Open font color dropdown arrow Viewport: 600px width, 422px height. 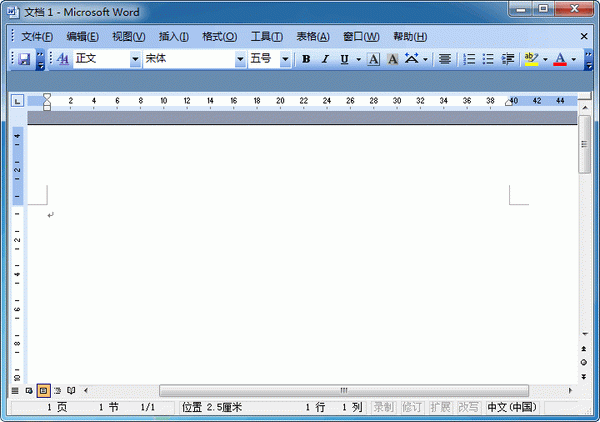pyautogui.click(x=574, y=59)
